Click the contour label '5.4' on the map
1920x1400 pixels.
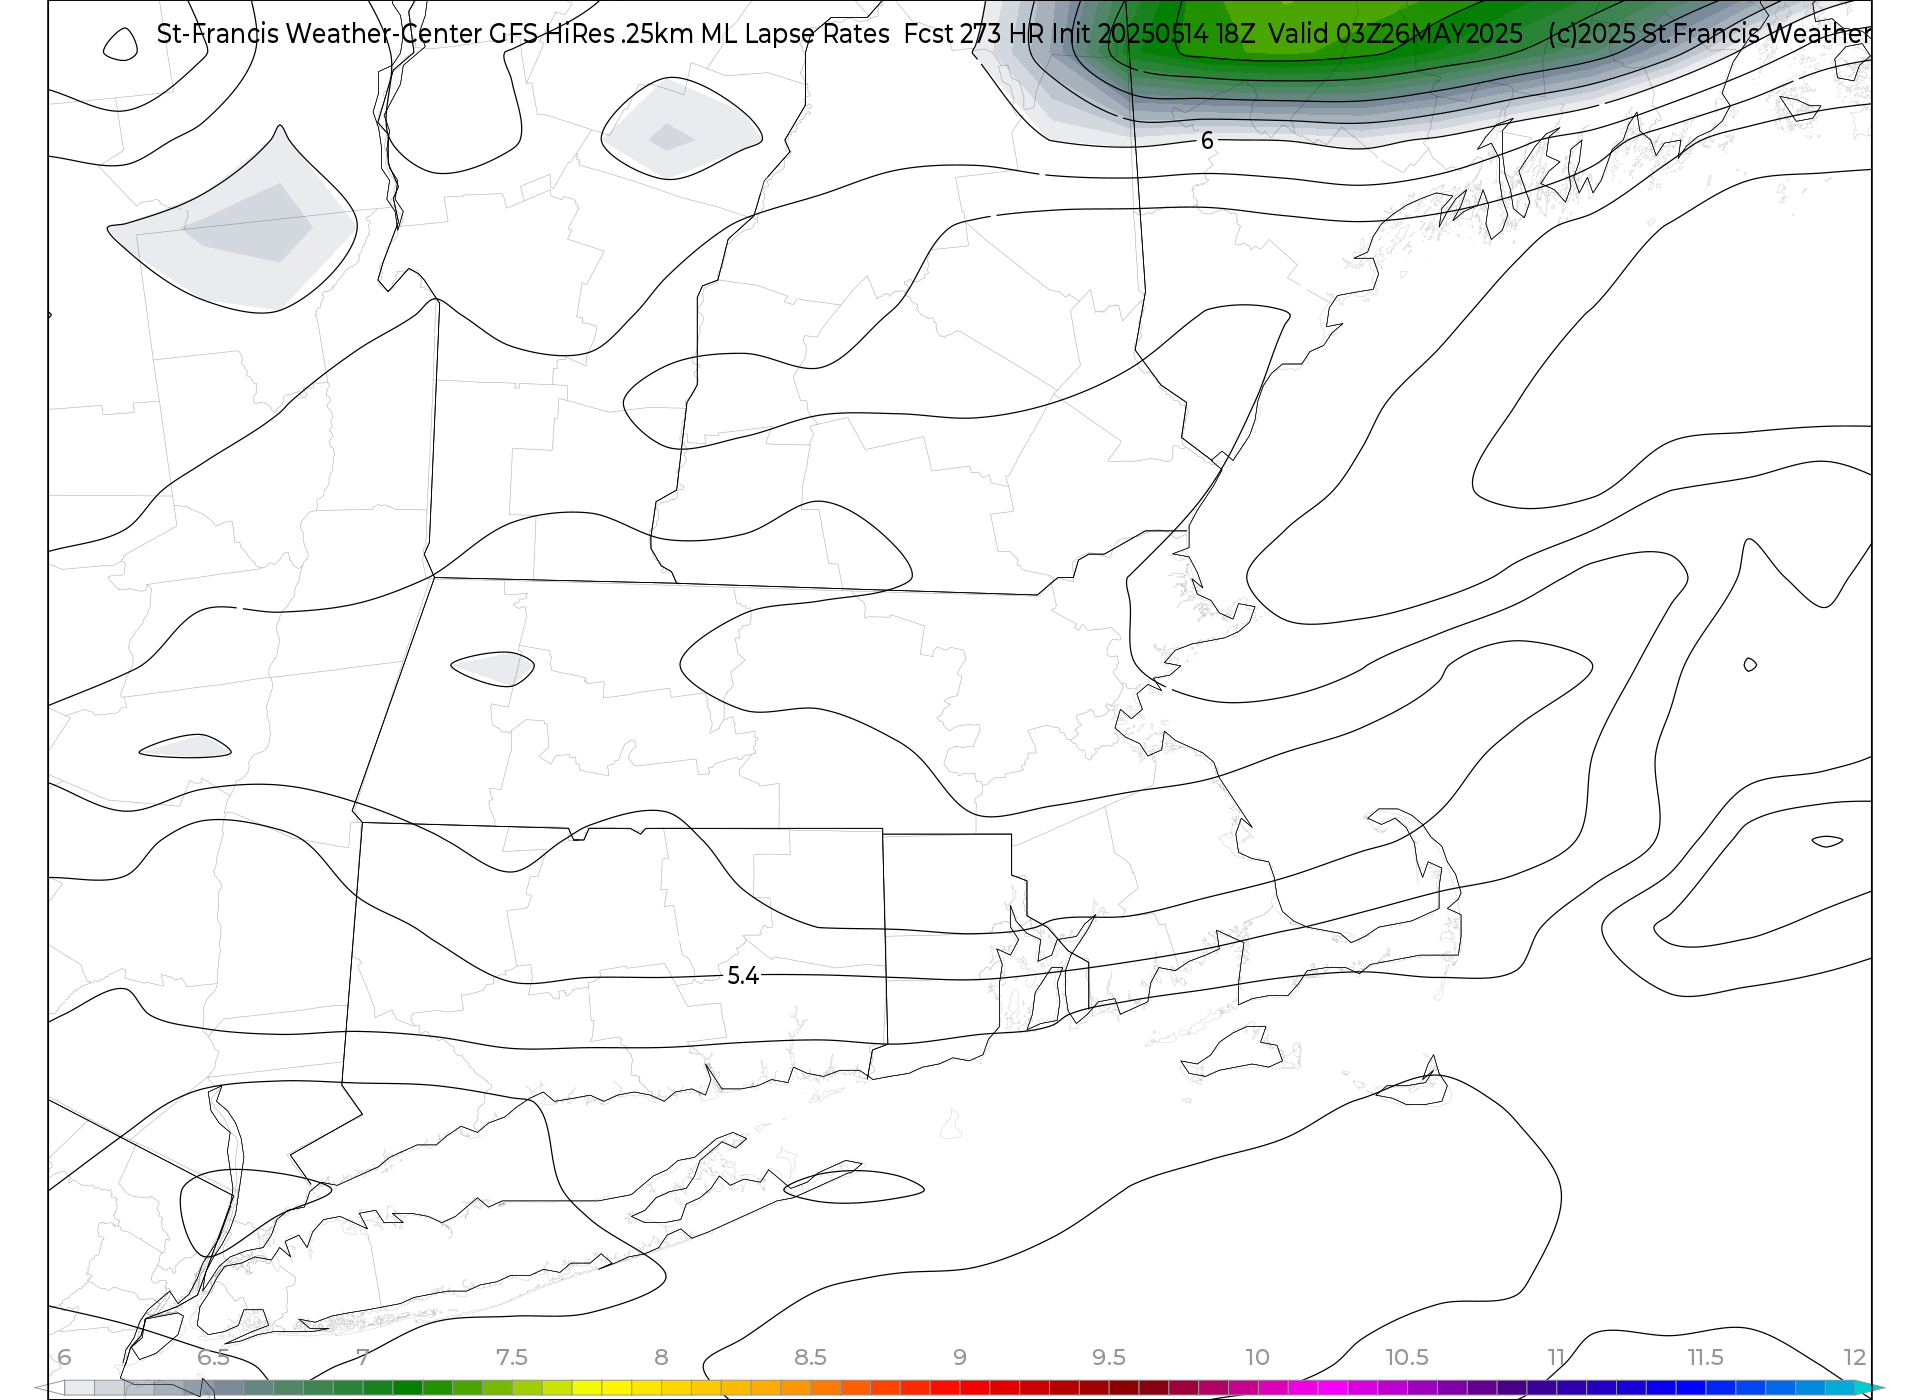743,976
